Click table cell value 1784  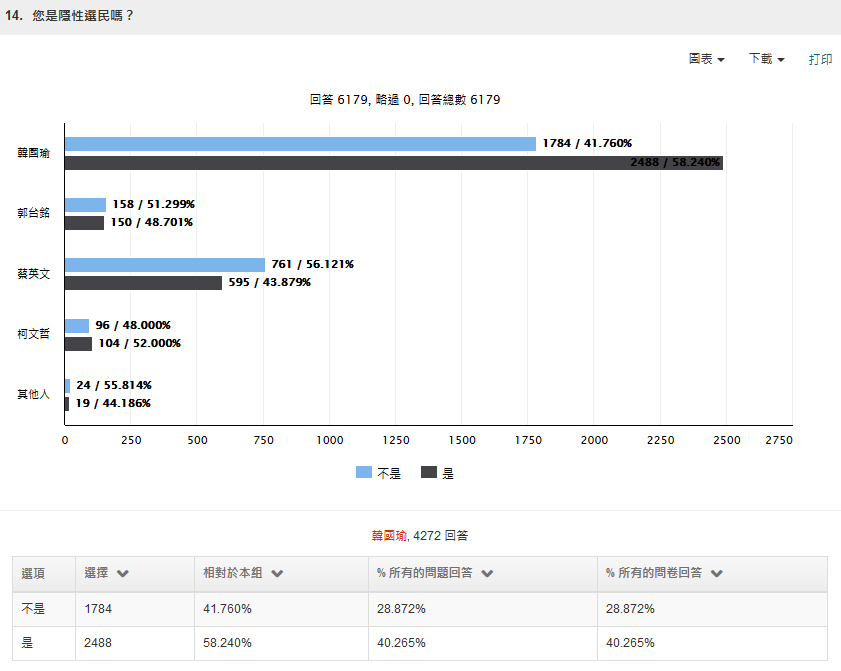pyautogui.click(x=98, y=609)
